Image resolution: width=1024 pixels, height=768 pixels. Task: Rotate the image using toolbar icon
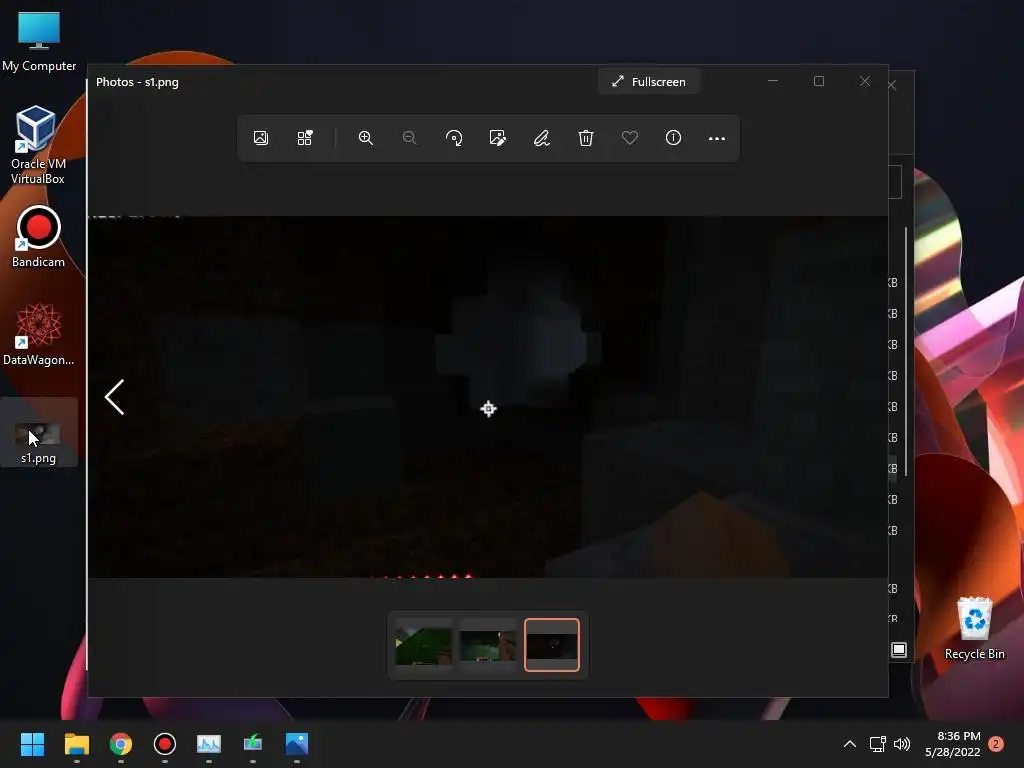coord(454,138)
